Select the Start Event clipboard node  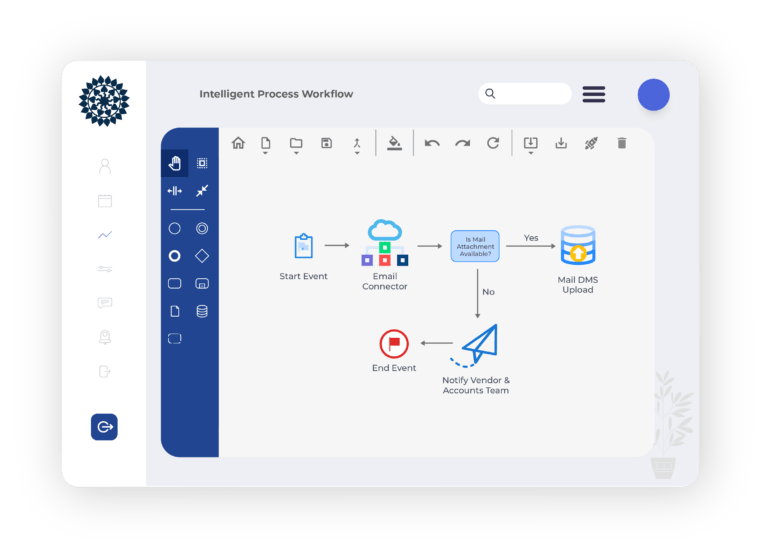click(304, 245)
